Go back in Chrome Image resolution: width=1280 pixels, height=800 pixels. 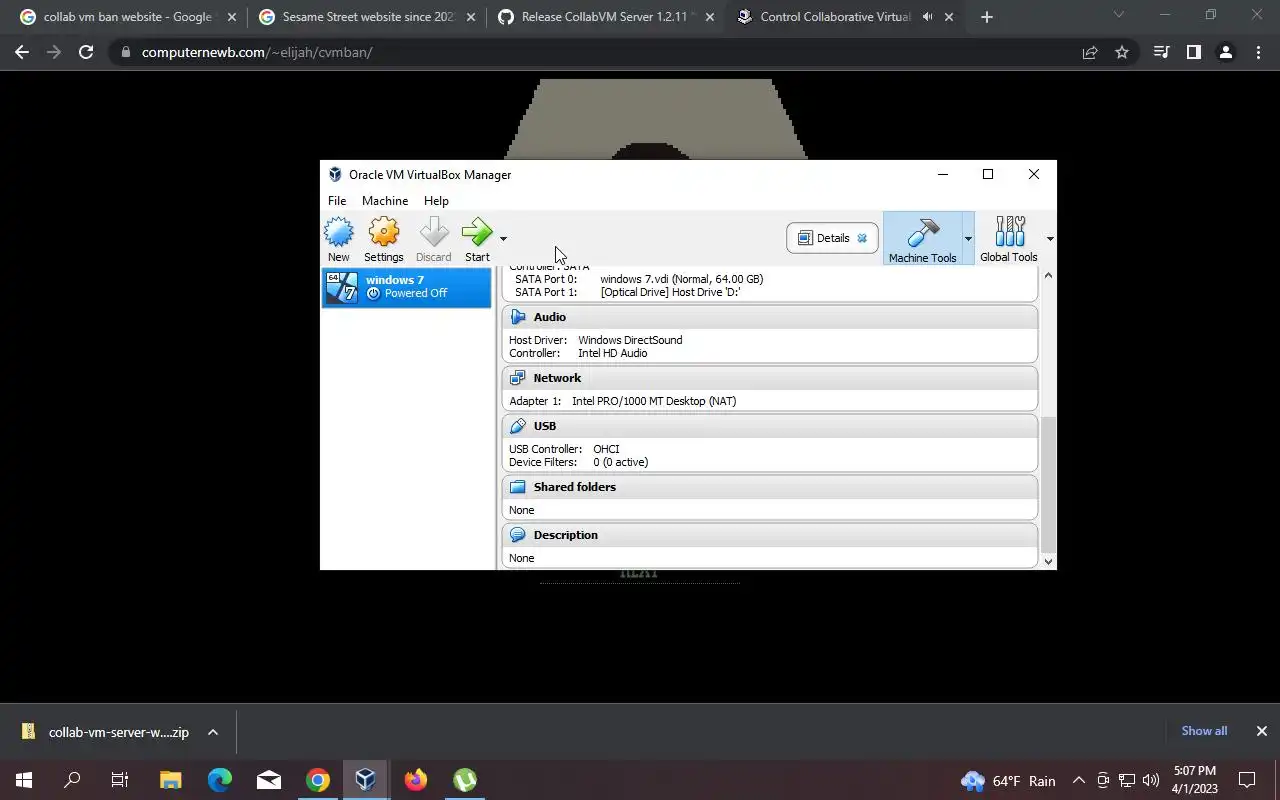point(22,52)
